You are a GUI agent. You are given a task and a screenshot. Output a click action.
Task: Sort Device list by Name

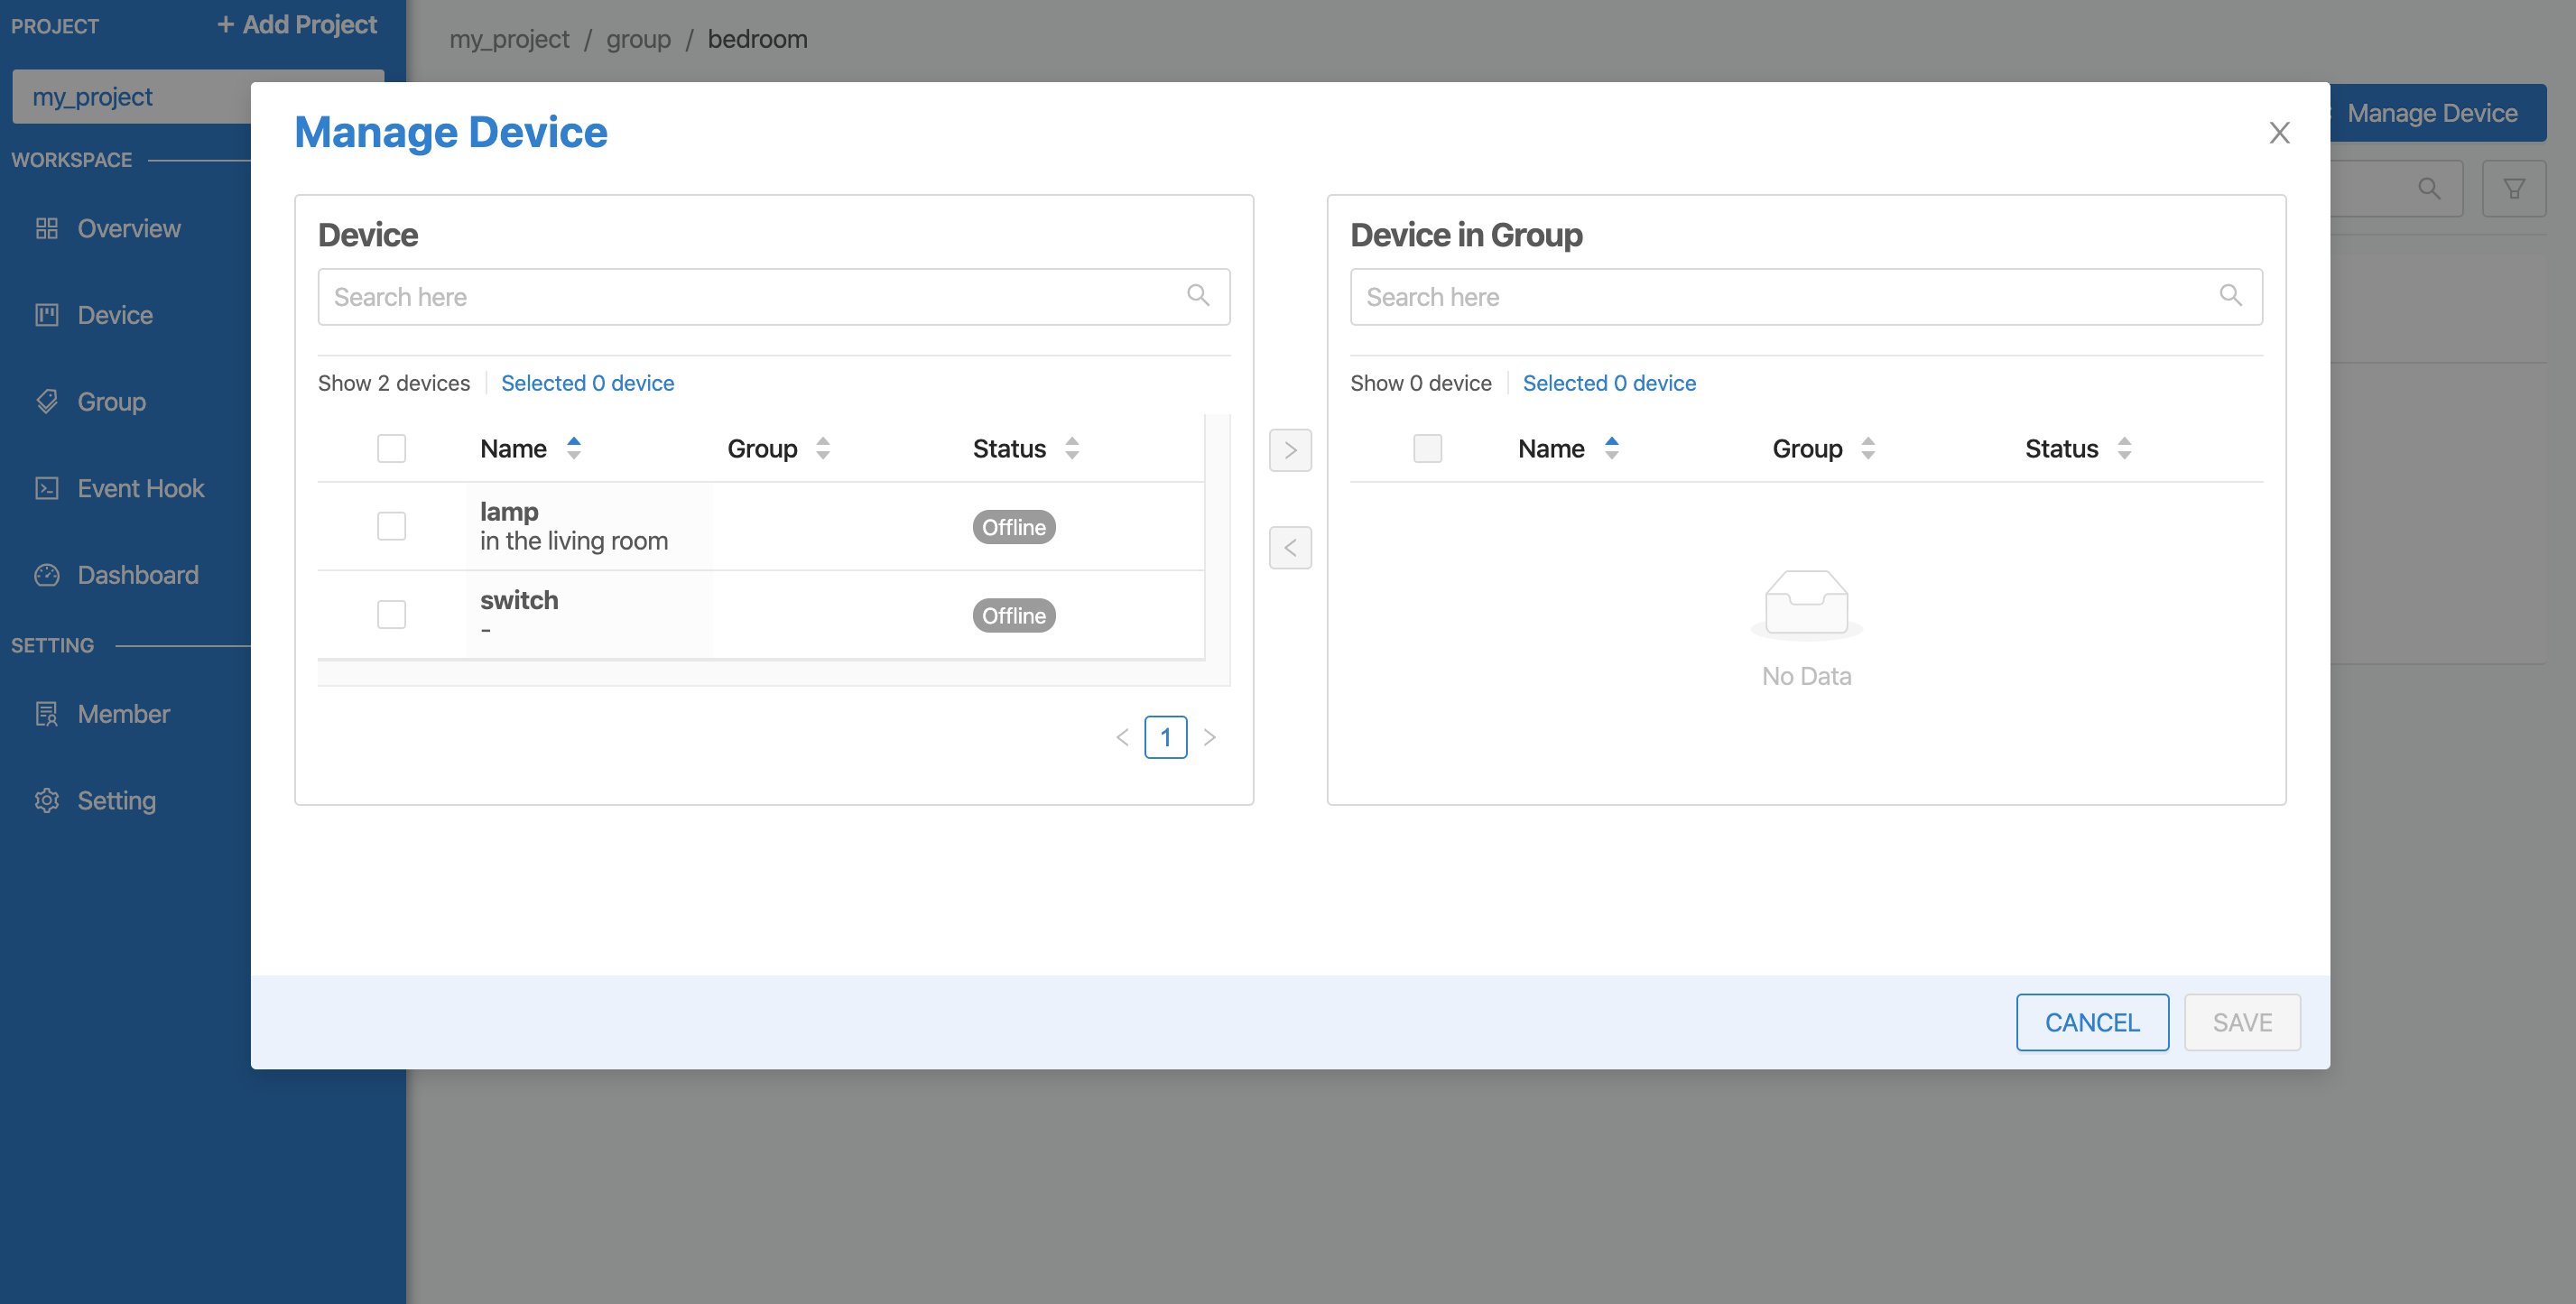coord(573,448)
